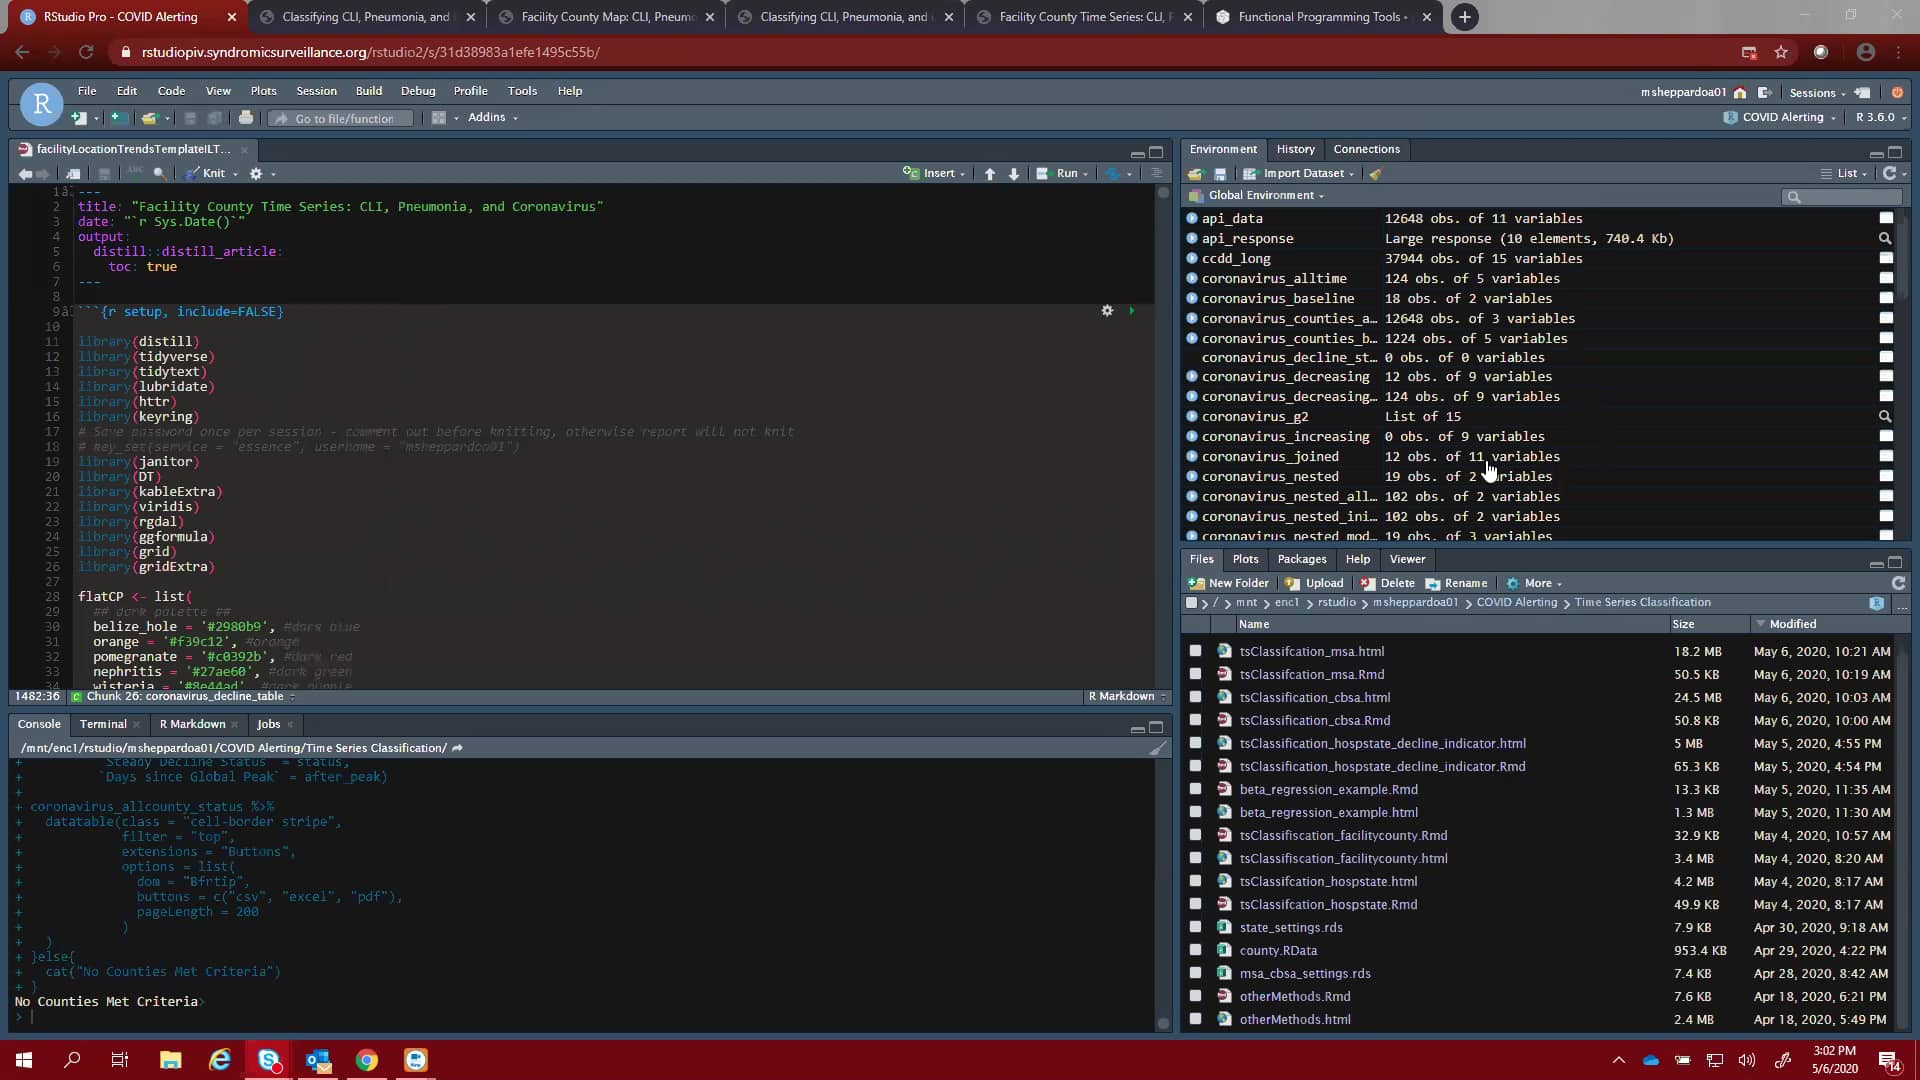This screenshot has height=1080, width=1920.
Task: Inspect coronavirus_g2 list magnifier icon
Action: [x=1885, y=416]
